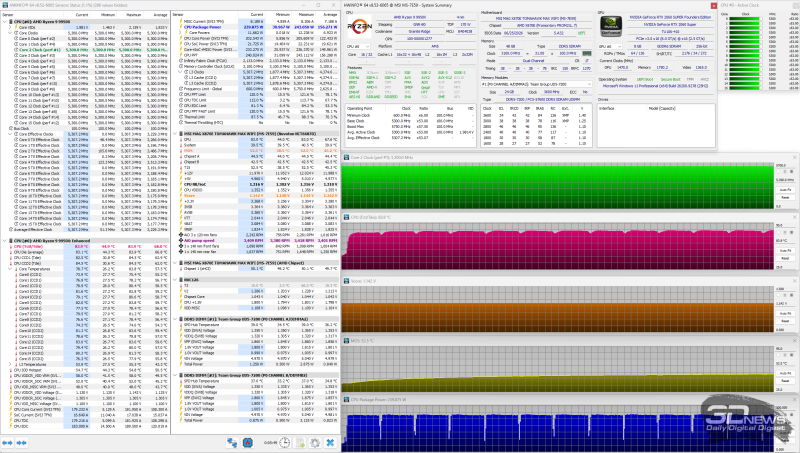Expand the Core VIDs tree node
This screenshot has height=453, width=800.
[10, 28]
